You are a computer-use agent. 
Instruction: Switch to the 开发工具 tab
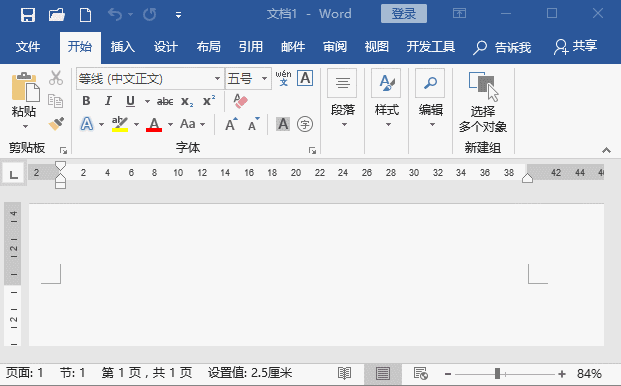[431, 47]
